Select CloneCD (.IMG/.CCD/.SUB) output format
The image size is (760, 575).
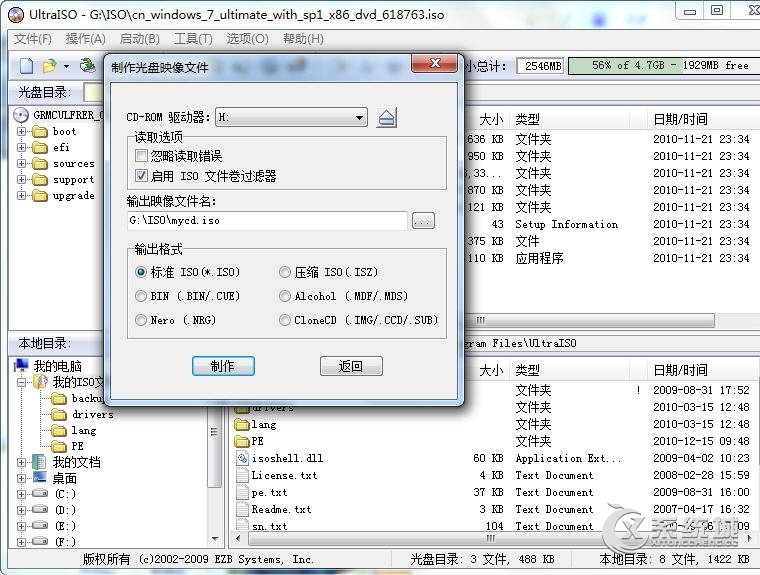pyautogui.click(x=285, y=320)
